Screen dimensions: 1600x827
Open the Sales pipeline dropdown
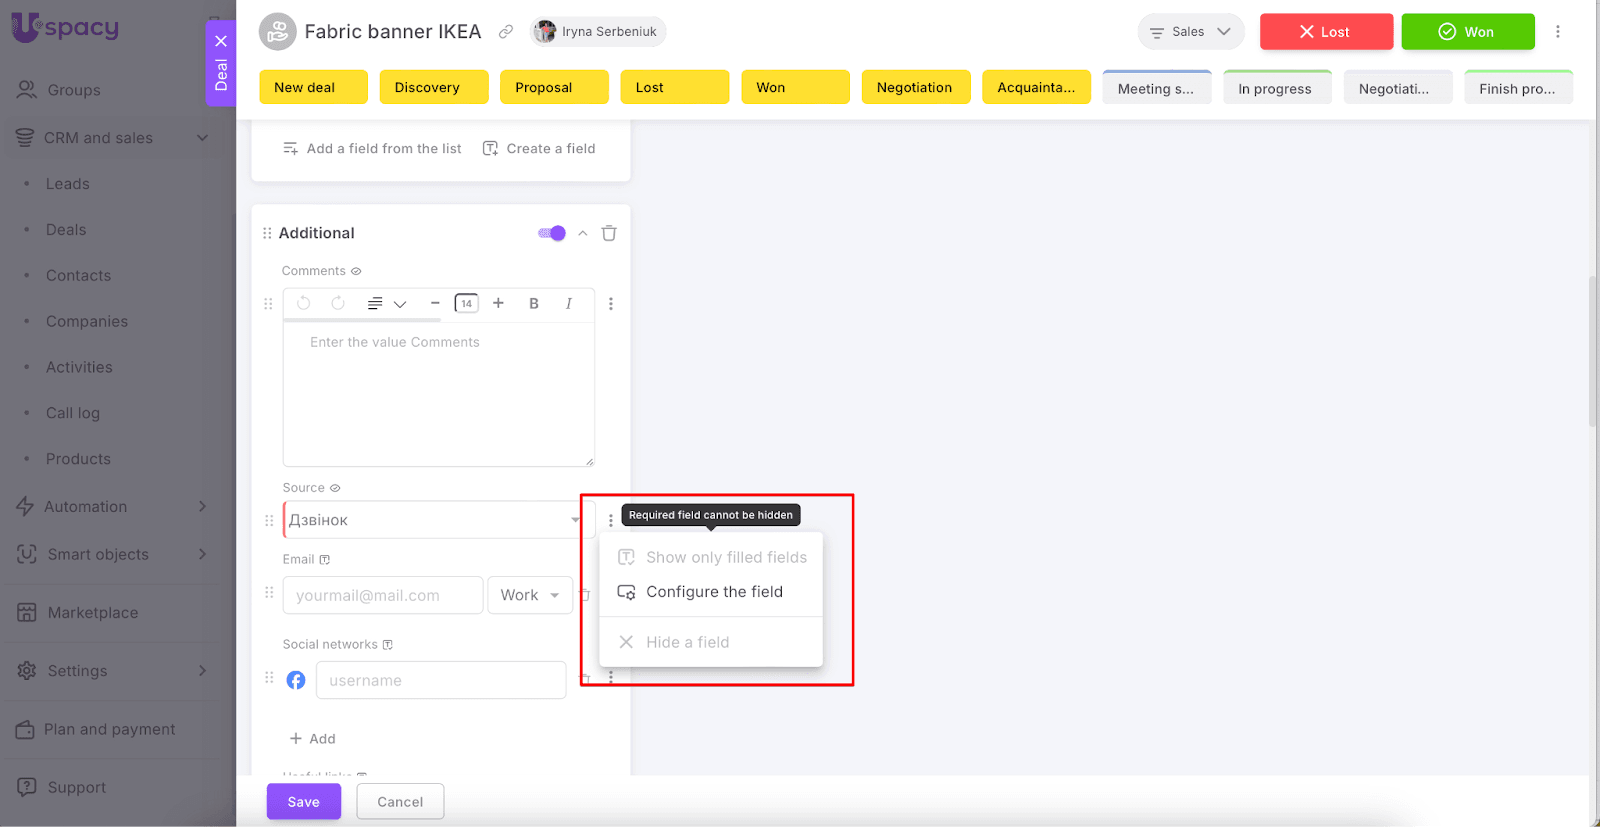click(1190, 32)
